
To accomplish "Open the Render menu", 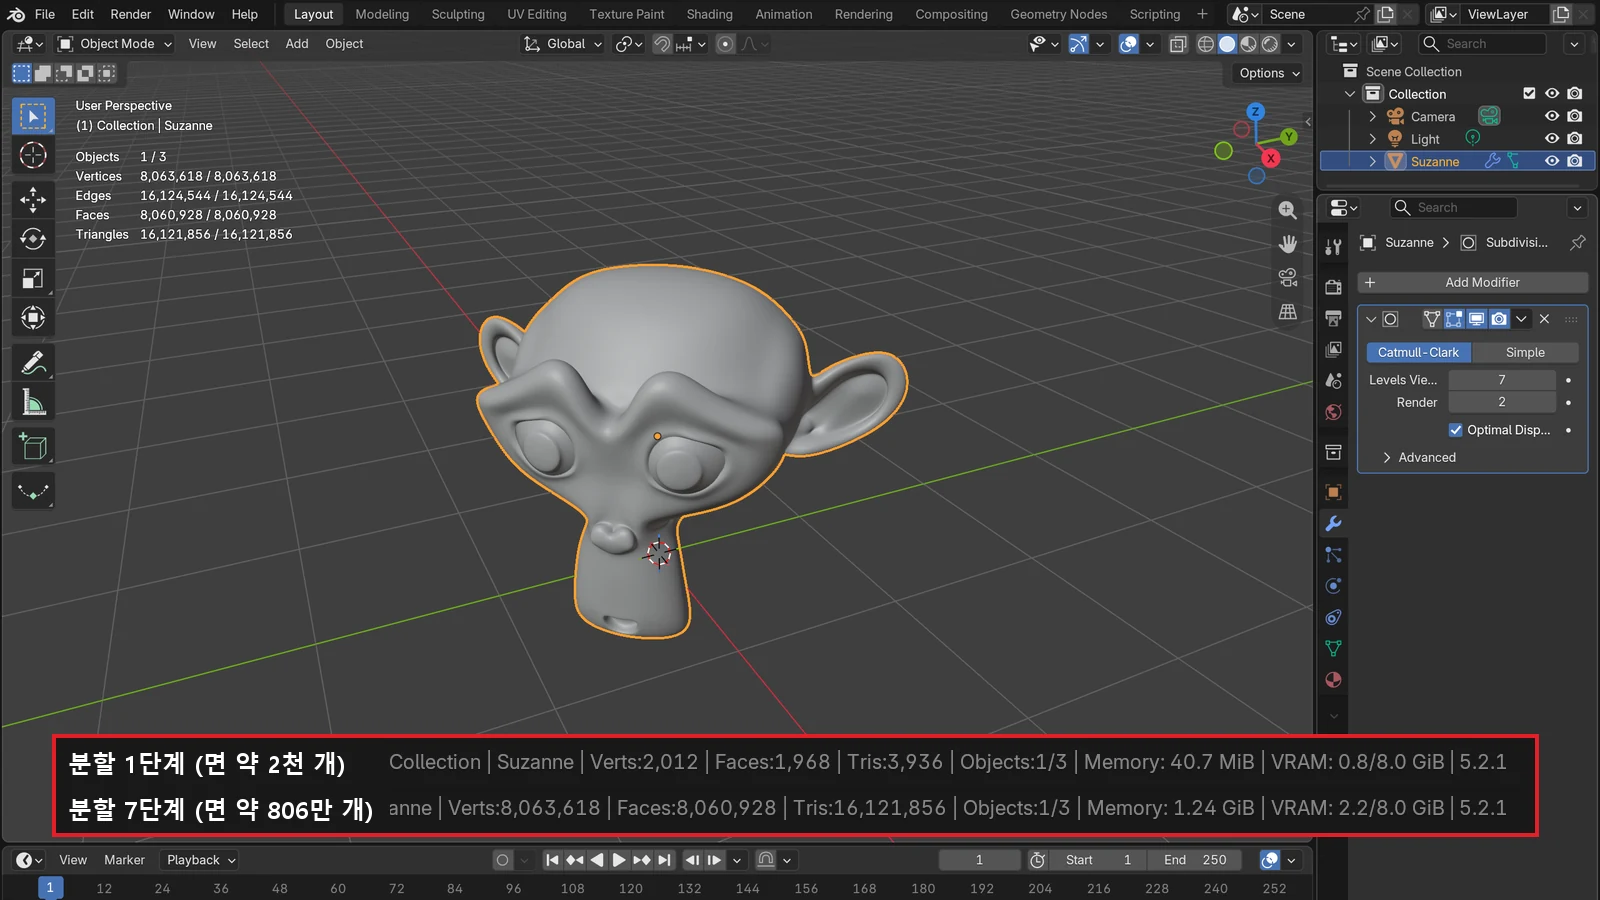I will (x=131, y=14).
